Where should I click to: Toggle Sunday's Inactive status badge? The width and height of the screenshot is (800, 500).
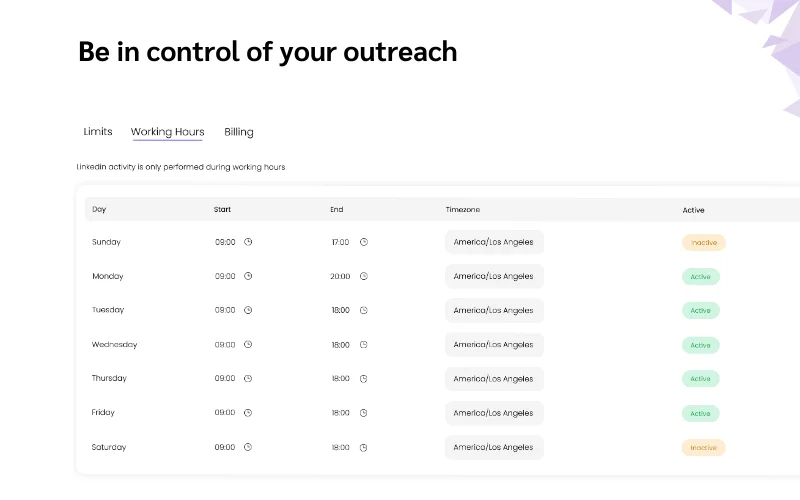pos(704,242)
